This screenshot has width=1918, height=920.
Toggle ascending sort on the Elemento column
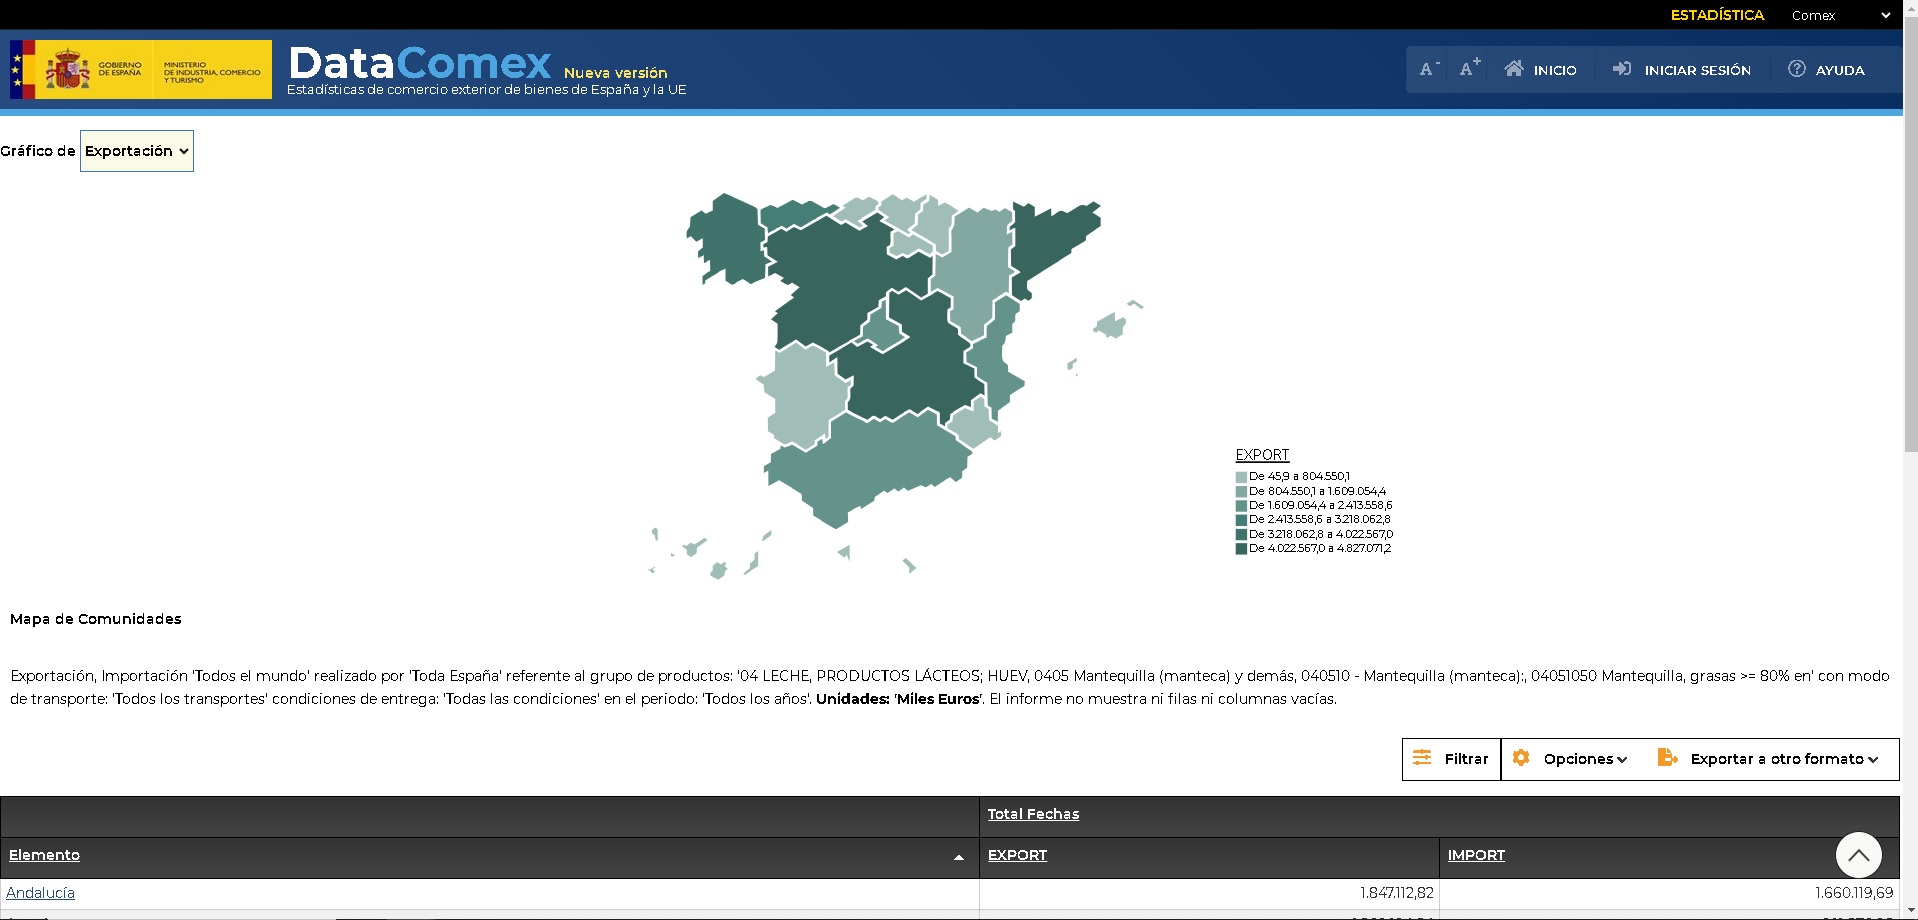(959, 857)
